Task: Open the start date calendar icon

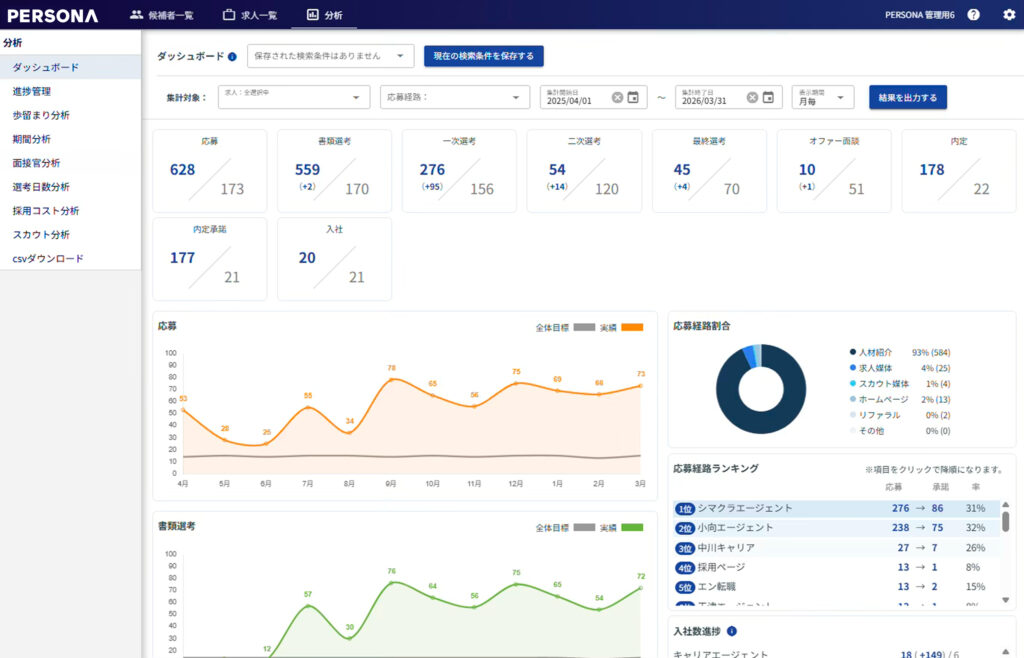Action: point(633,97)
